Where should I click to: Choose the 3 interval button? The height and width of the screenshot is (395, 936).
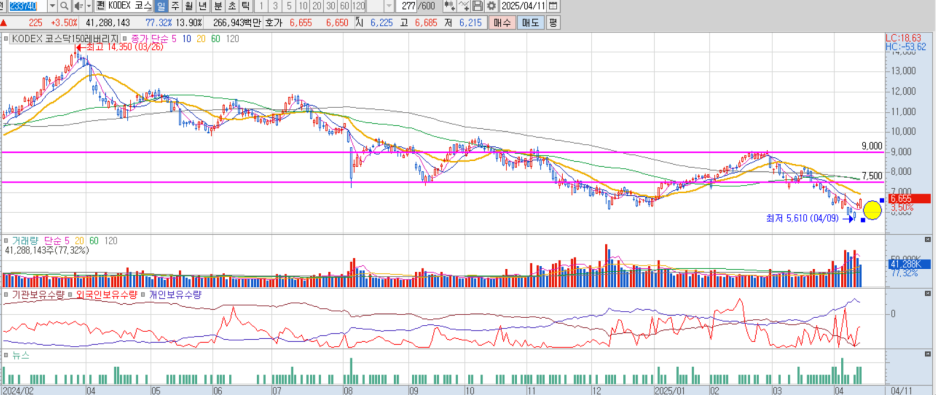tap(275, 7)
